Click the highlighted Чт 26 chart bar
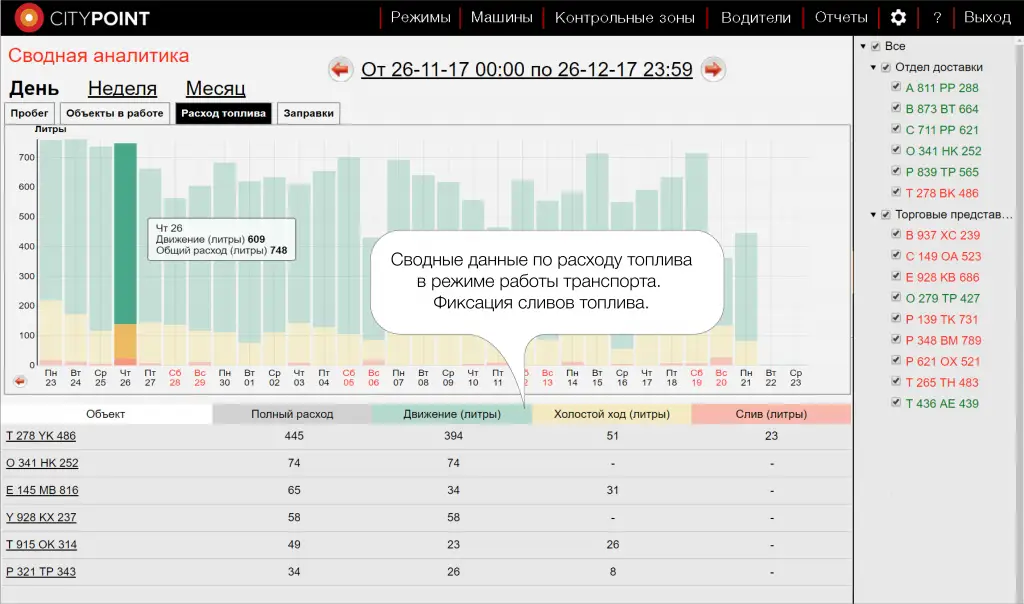The image size is (1024, 604). click(125, 250)
